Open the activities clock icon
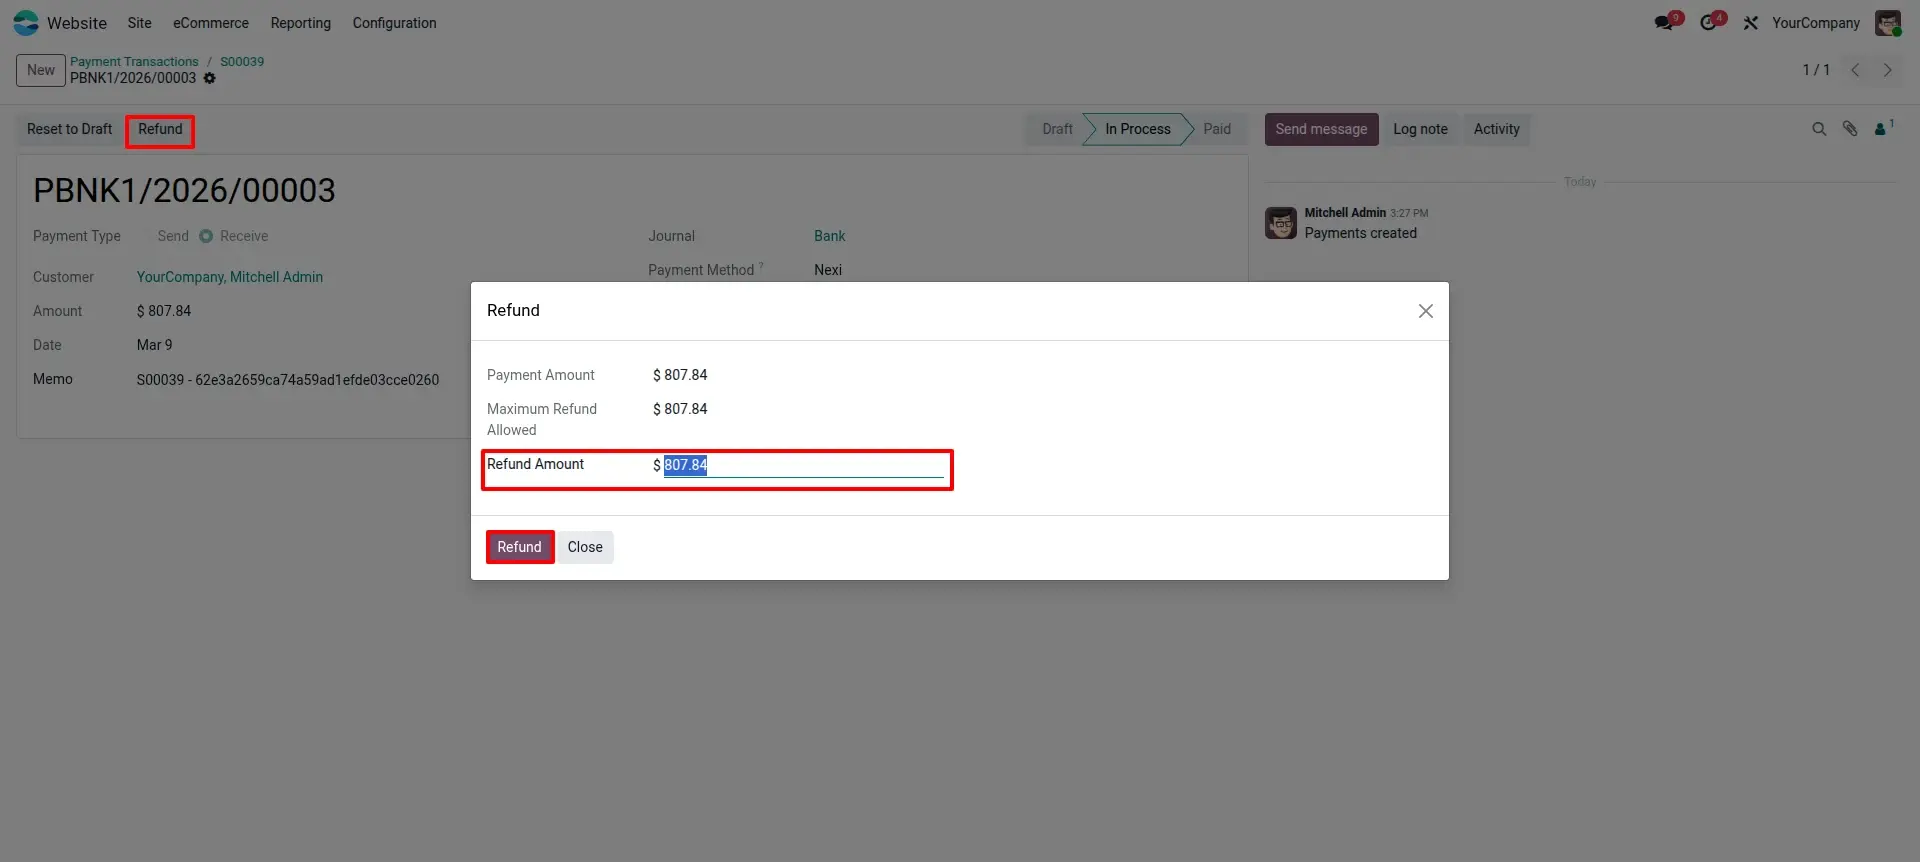This screenshot has height=862, width=1920. click(x=1710, y=22)
